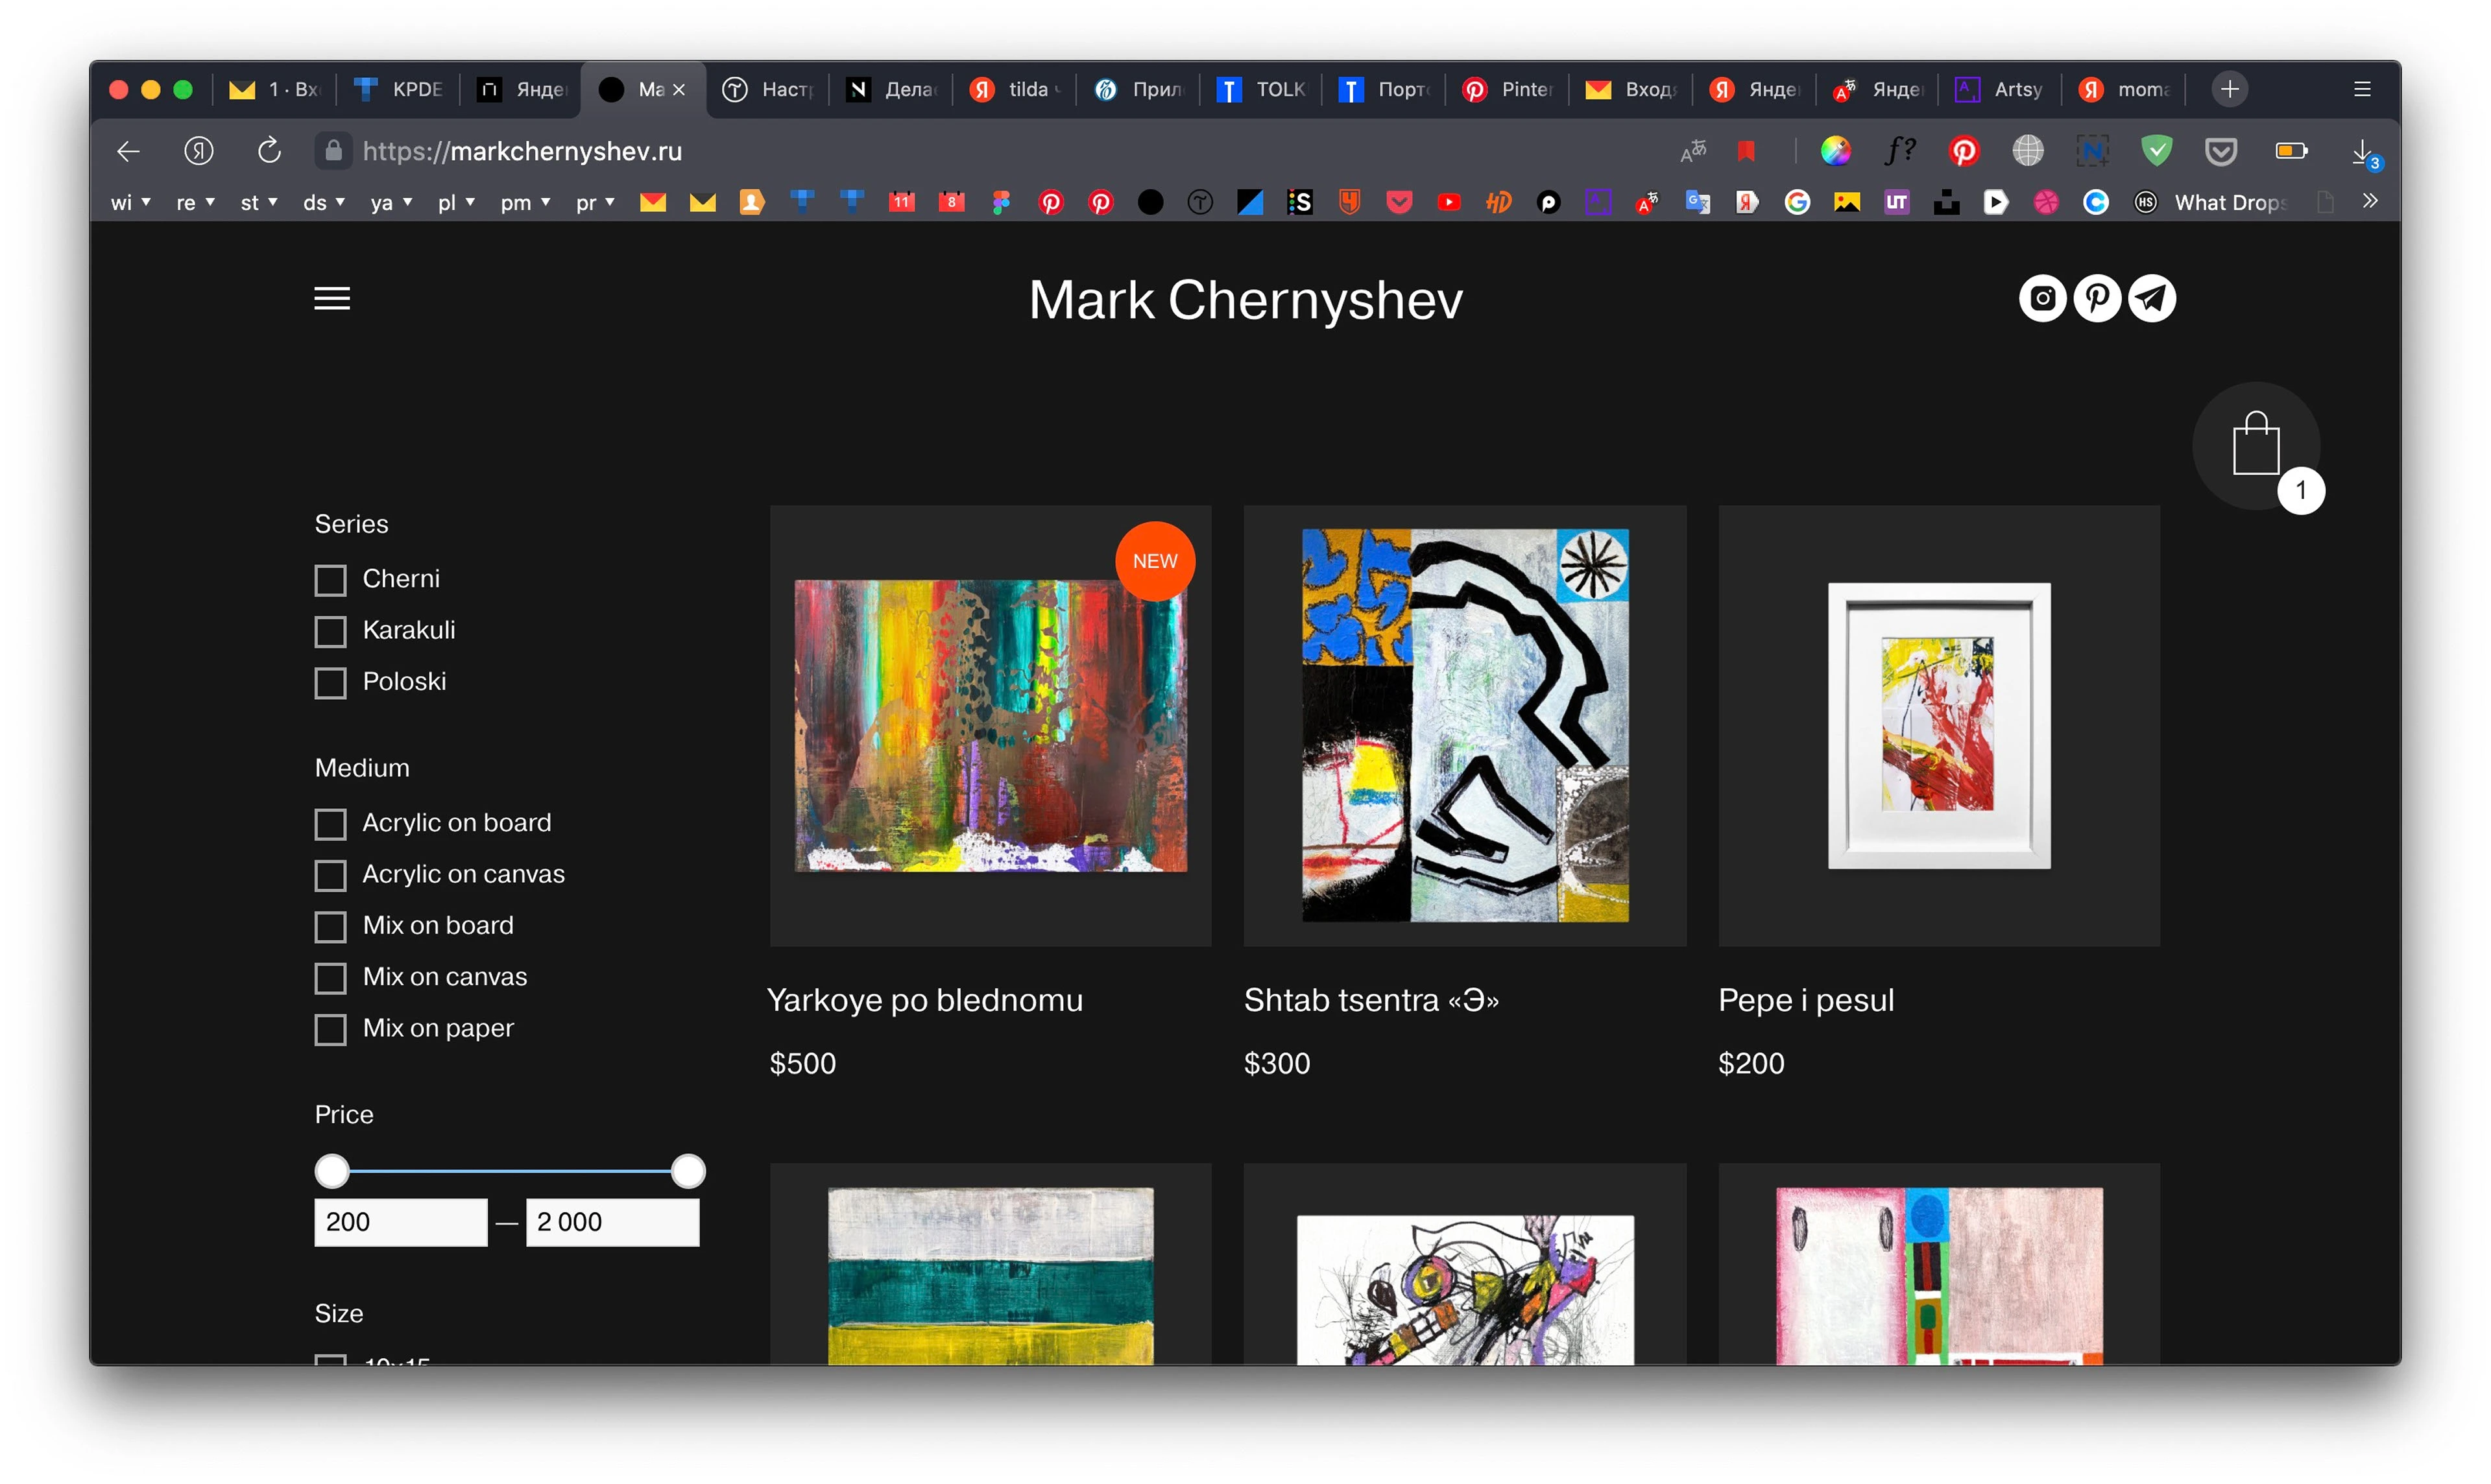Screen dimensions: 2491x1484
Task: Show more bookmarks with double chevron
Action: (x=2369, y=201)
